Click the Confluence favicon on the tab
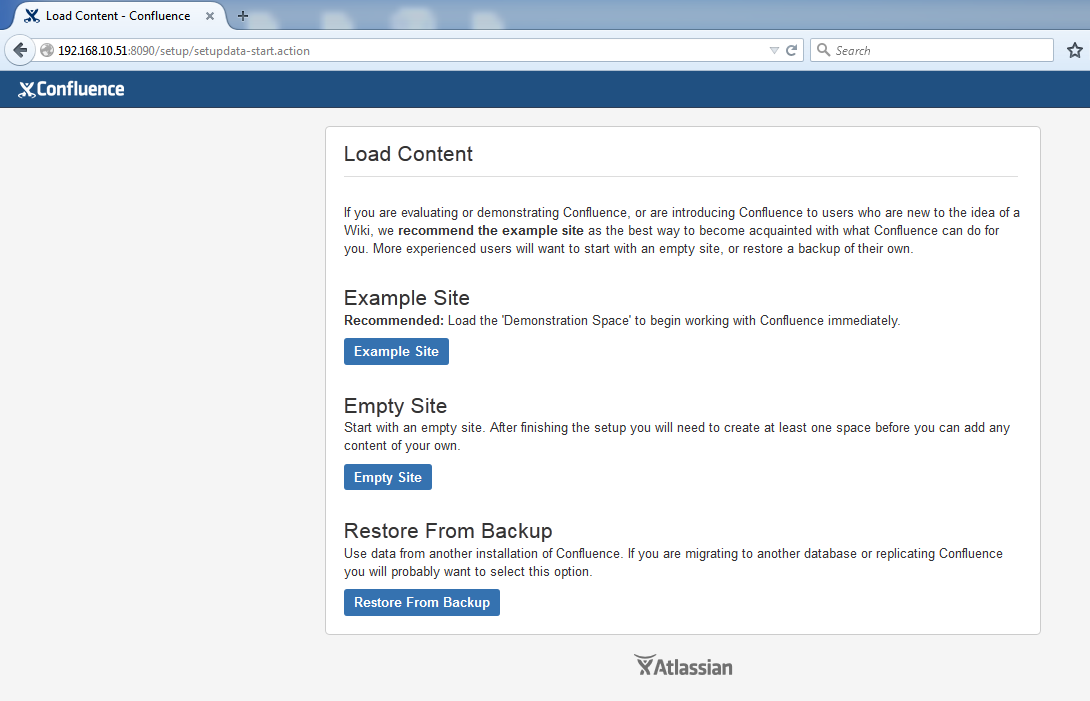 [x=32, y=16]
